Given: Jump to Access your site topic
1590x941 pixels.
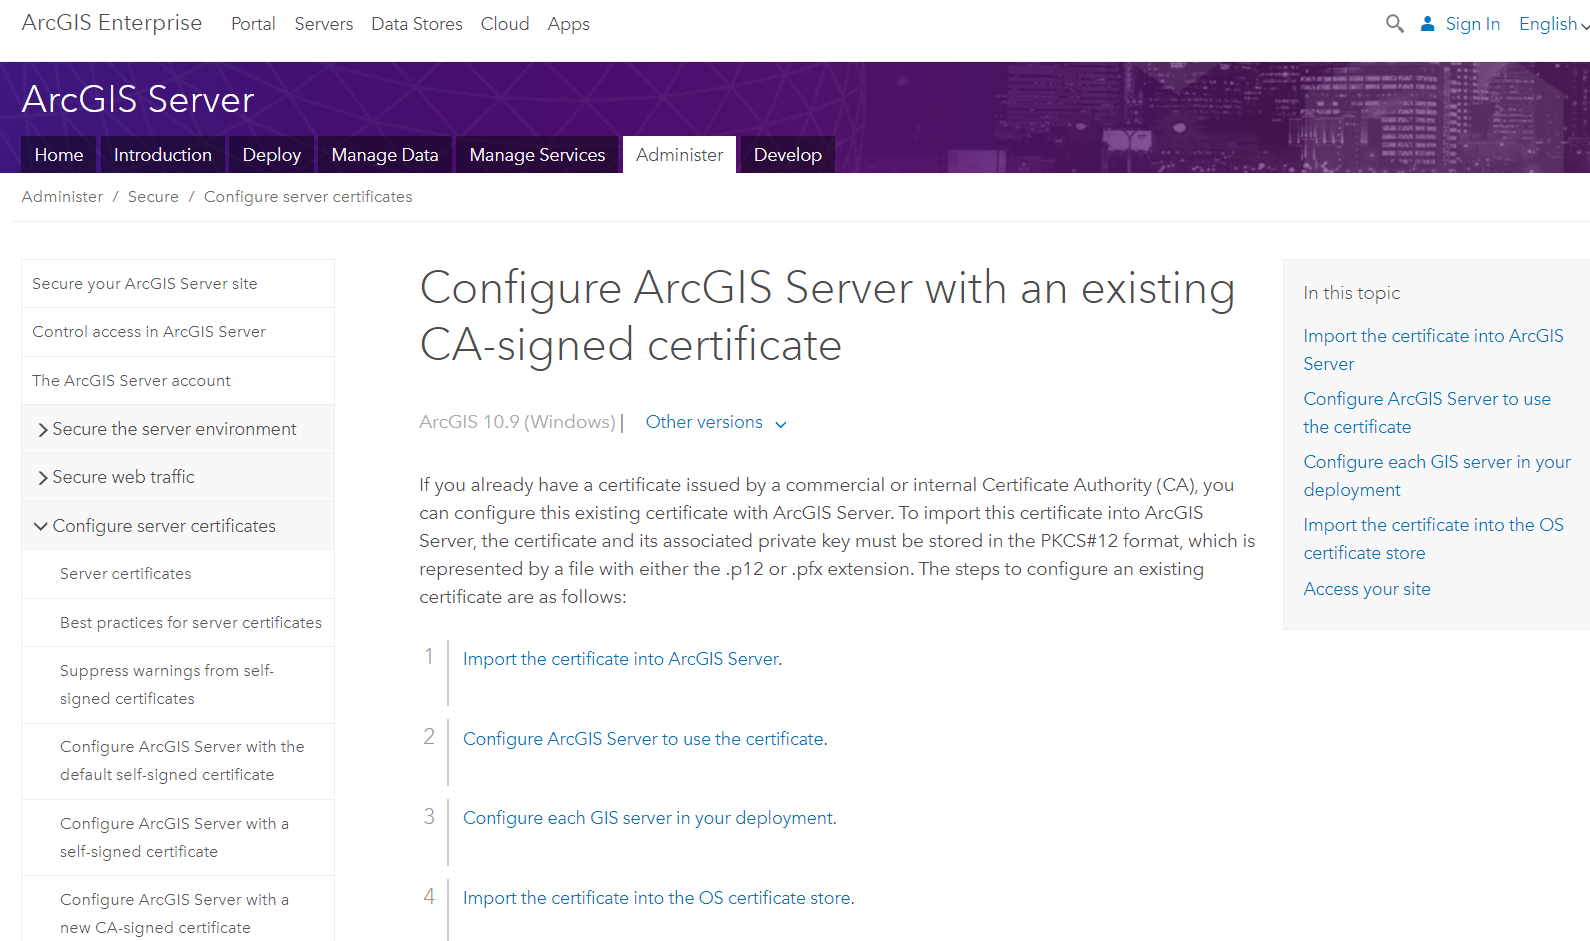Looking at the screenshot, I should pyautogui.click(x=1366, y=589).
